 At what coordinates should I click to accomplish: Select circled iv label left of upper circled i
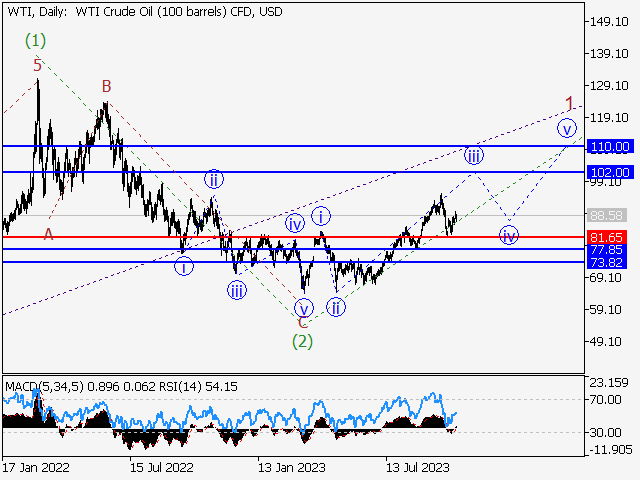295,223
